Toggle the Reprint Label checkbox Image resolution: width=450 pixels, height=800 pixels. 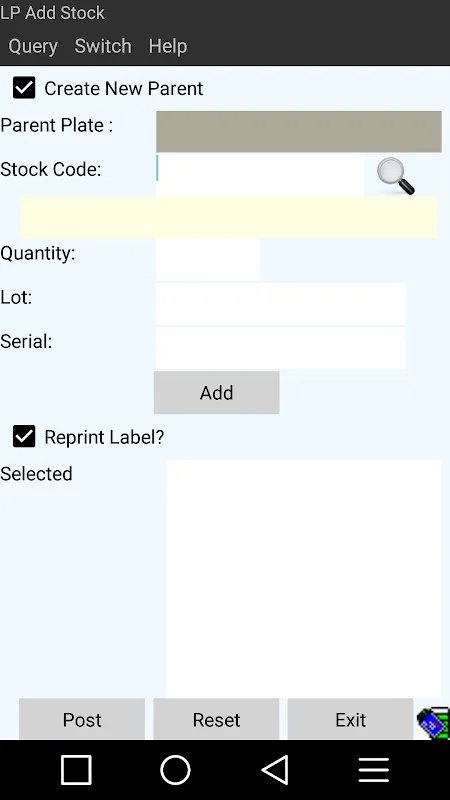24,437
